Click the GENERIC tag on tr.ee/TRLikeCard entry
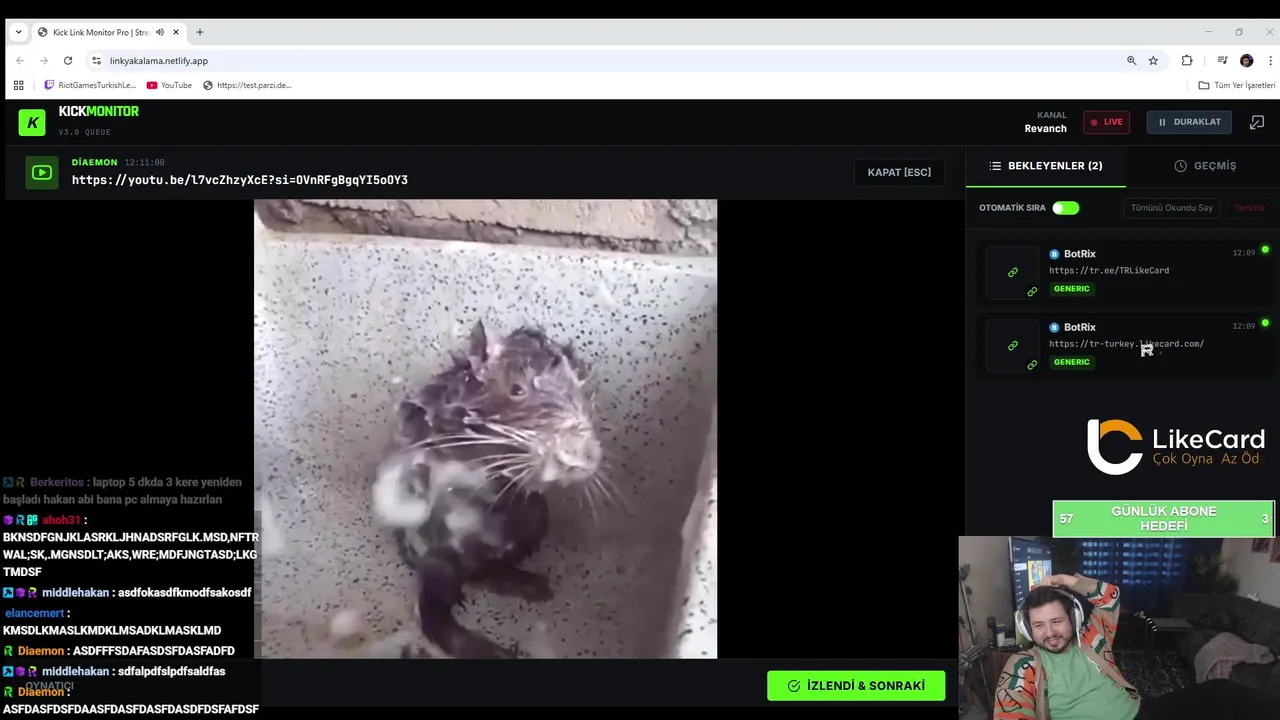Screen dimensions: 1280x720 pyautogui.click(x=1071, y=289)
